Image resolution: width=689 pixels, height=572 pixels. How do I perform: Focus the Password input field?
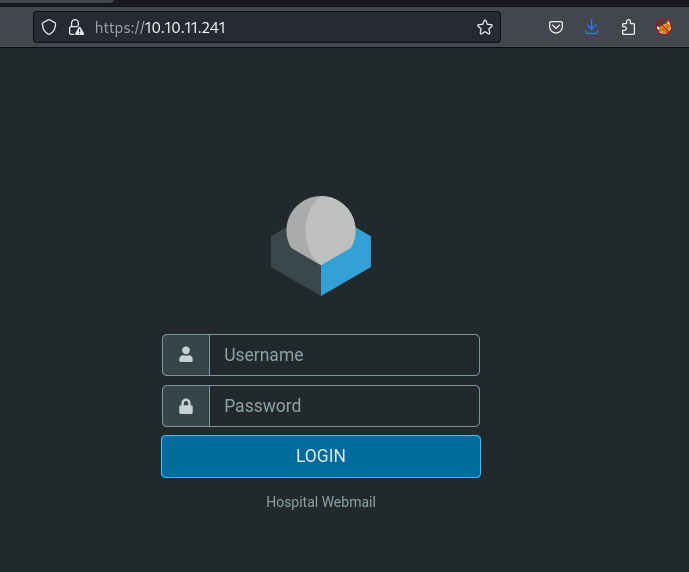344,406
